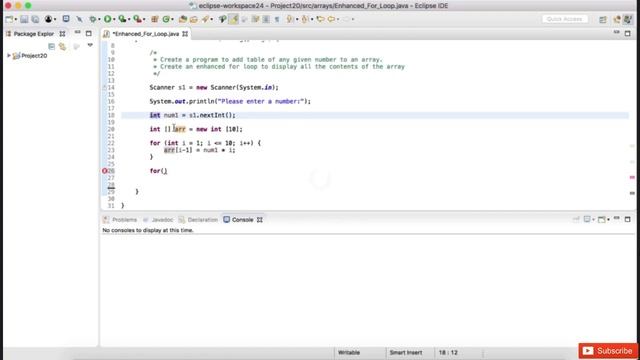Click the Coverage run icon

(122, 19)
